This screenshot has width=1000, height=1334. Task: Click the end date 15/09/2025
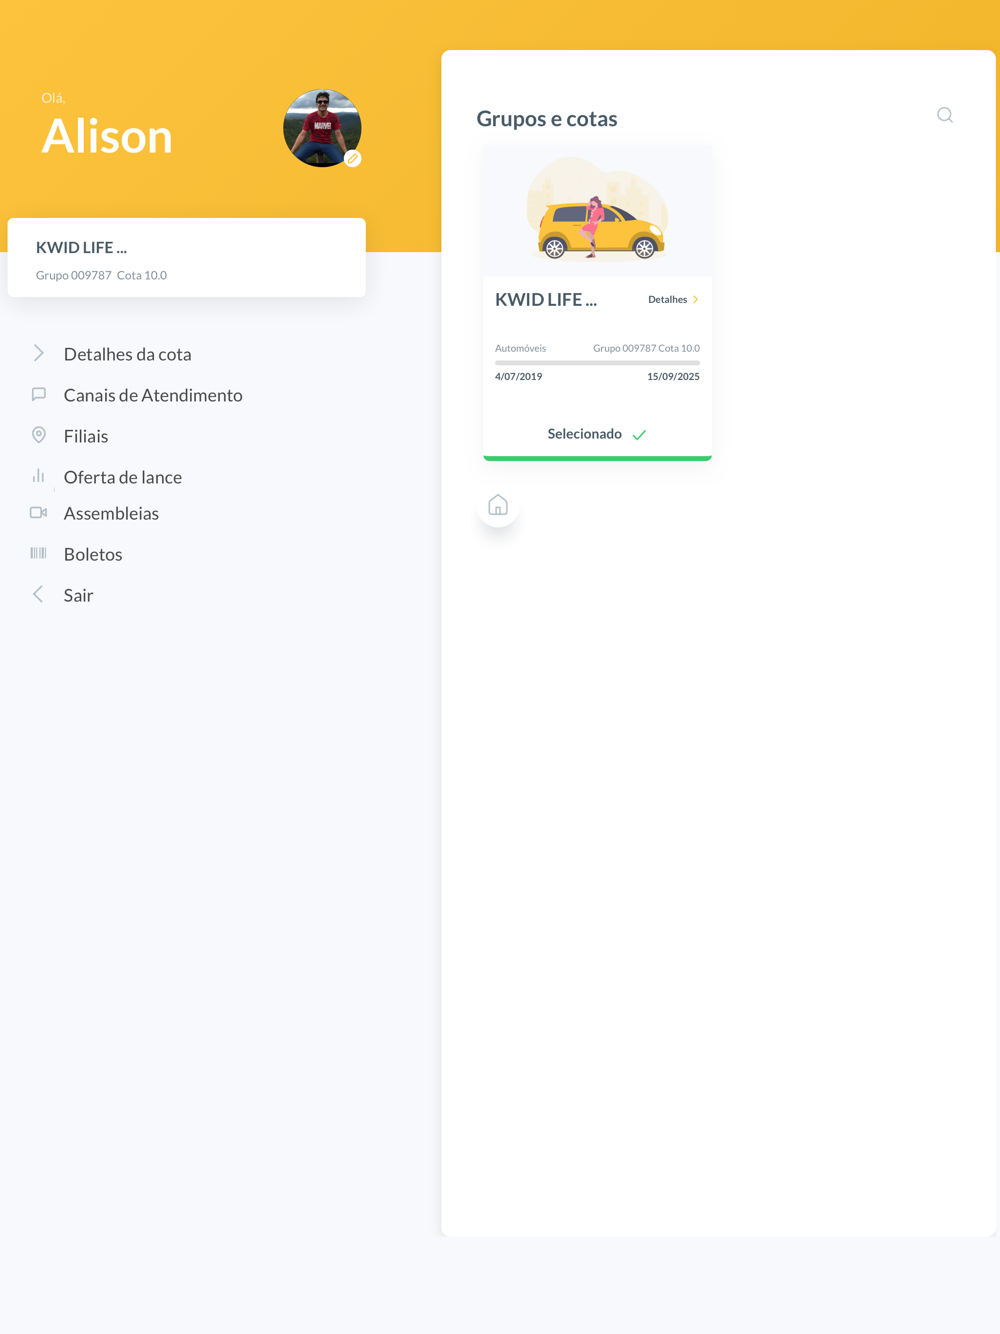[x=673, y=377]
